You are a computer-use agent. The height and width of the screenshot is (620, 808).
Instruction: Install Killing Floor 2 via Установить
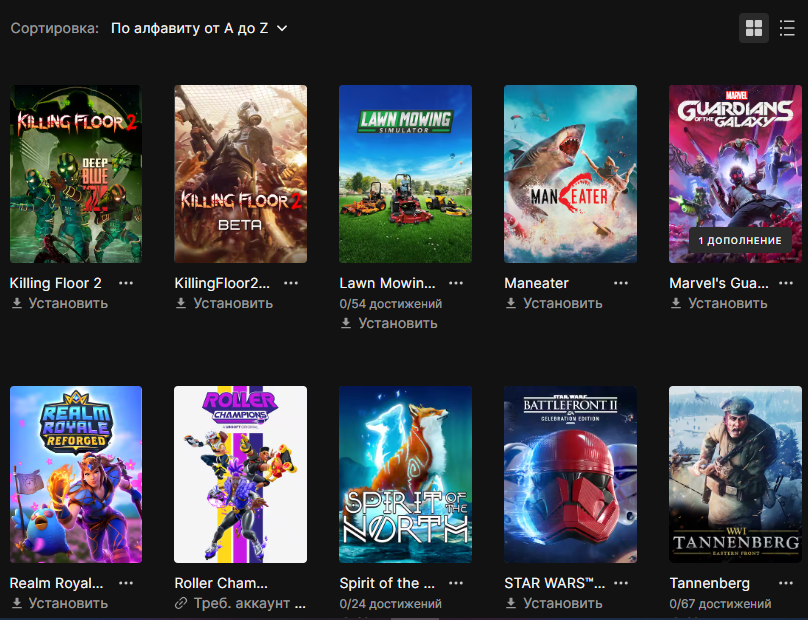coord(68,303)
